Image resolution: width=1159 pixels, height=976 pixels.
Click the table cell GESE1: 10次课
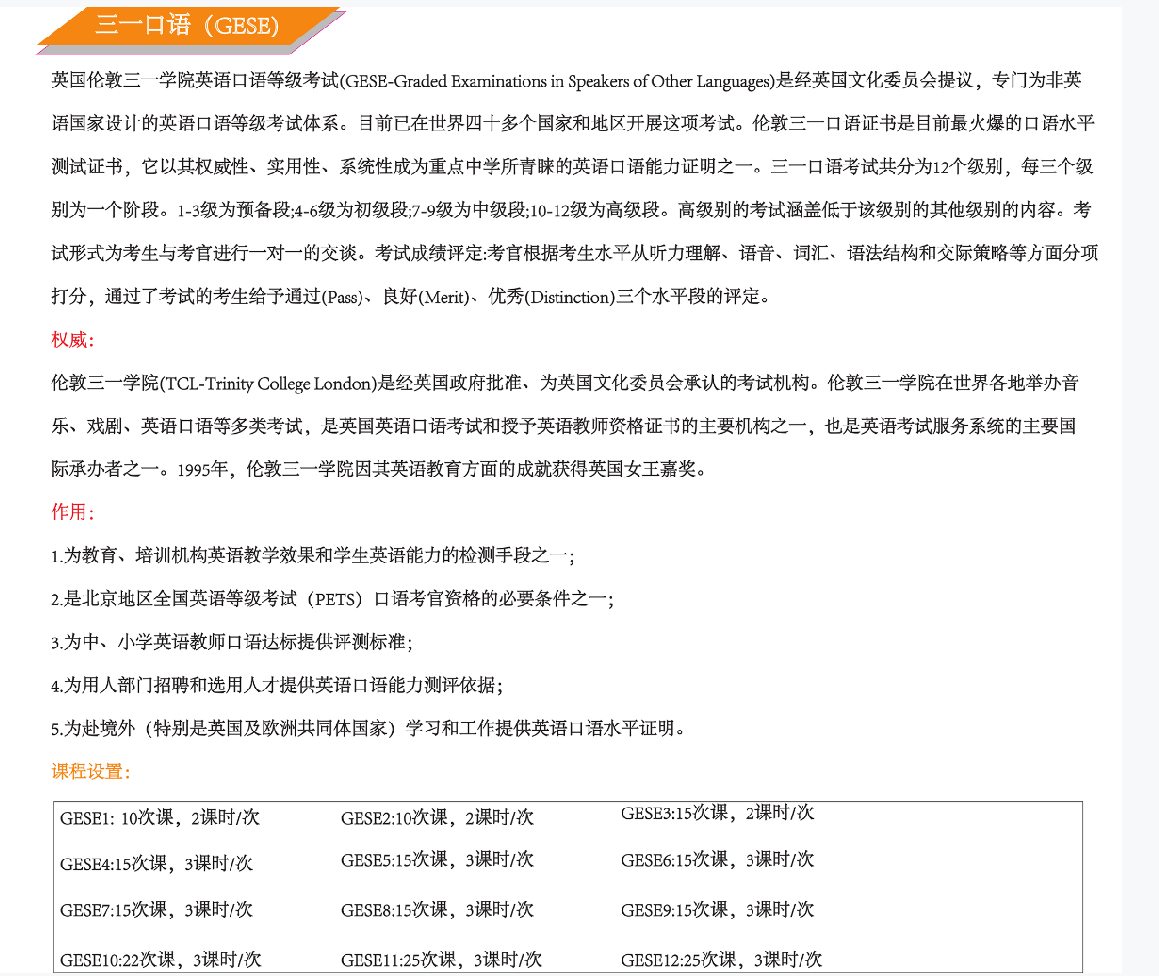click(160, 817)
